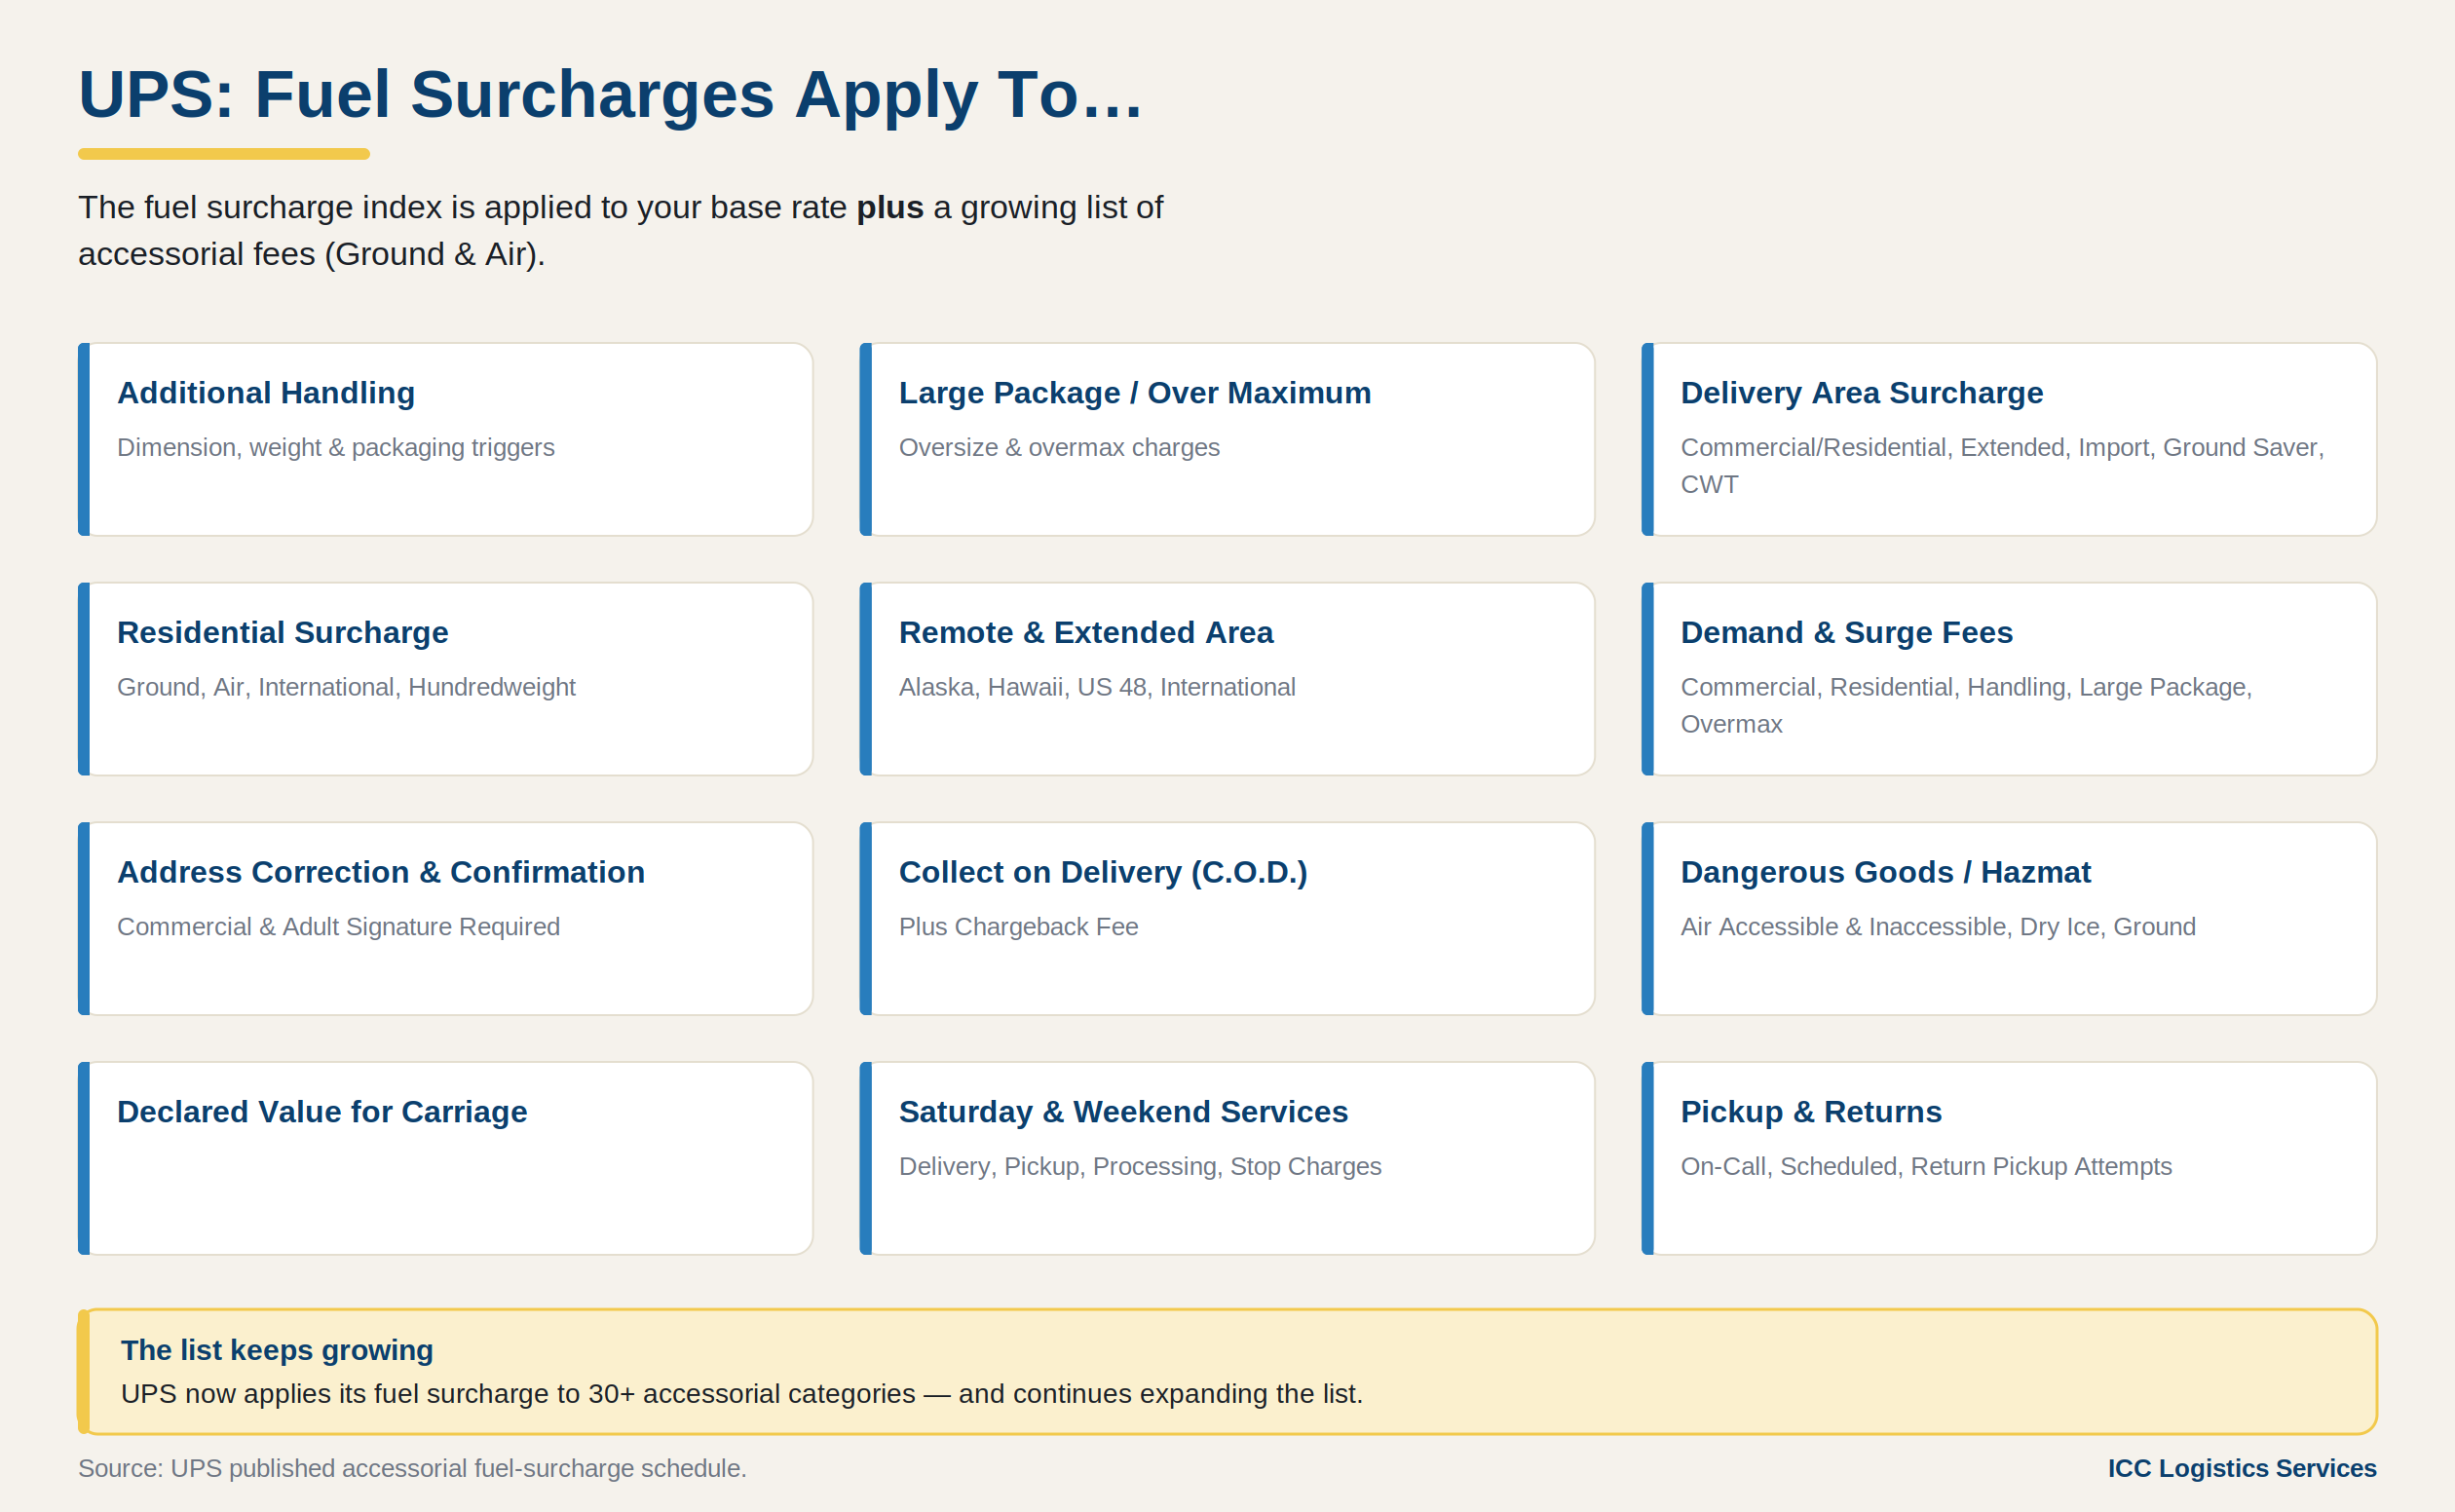The width and height of the screenshot is (2455, 1512).
Task: Select 'Collect on Delivery (C.O.D.)' heading
Action: pos(1103,872)
